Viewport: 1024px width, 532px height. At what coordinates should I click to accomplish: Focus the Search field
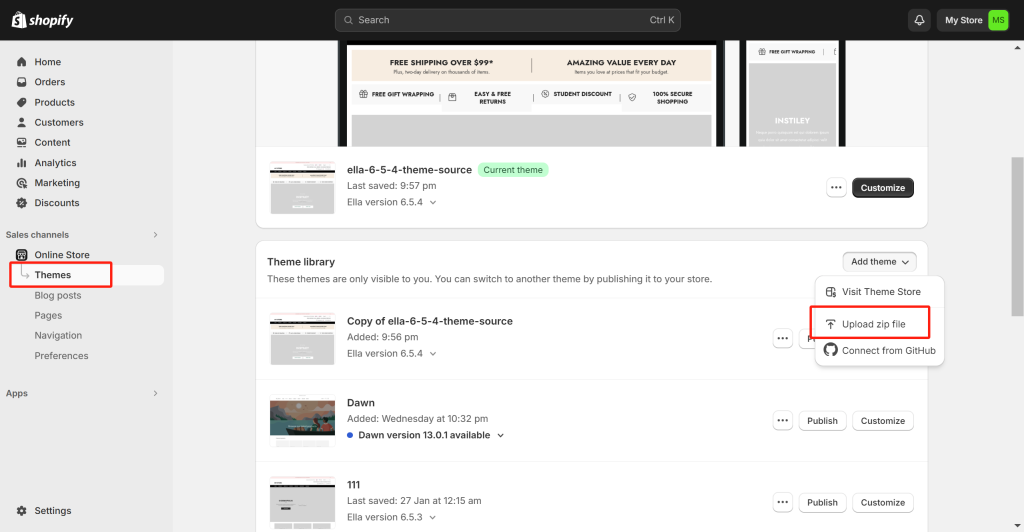coord(507,20)
